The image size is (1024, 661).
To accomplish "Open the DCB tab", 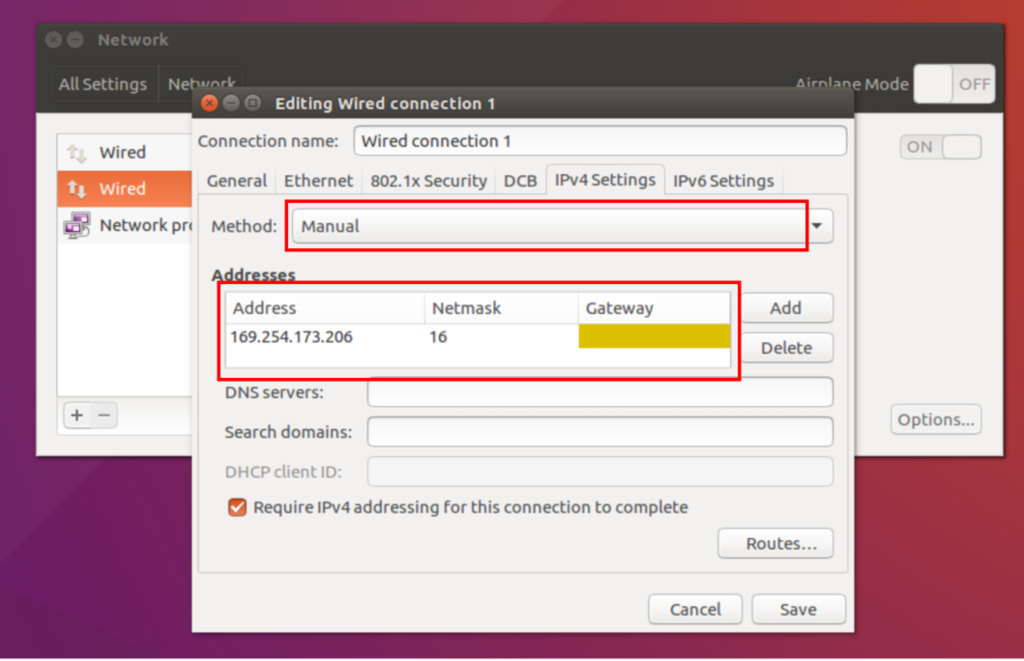I will point(520,181).
